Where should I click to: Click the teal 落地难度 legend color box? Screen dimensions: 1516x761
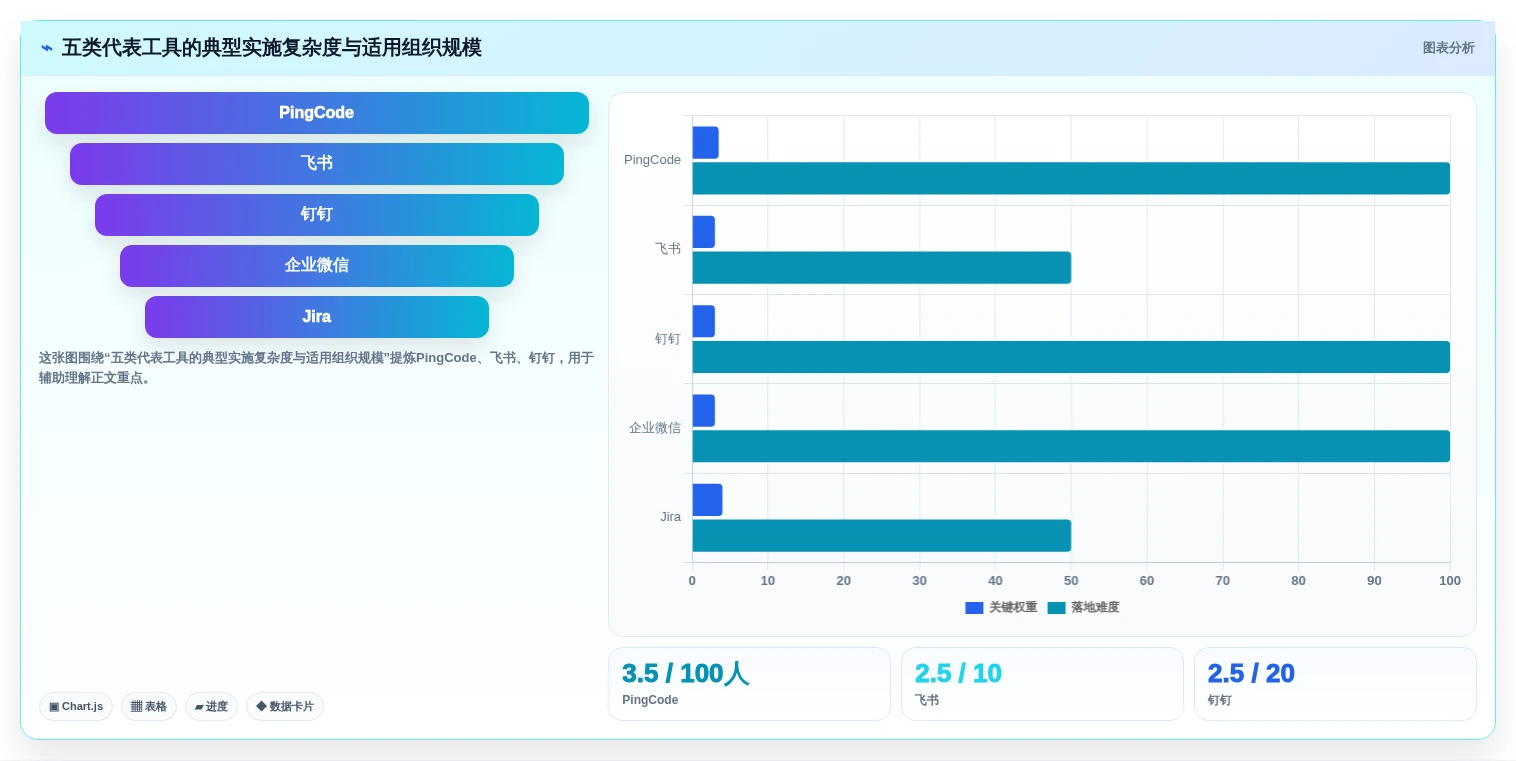point(1056,608)
